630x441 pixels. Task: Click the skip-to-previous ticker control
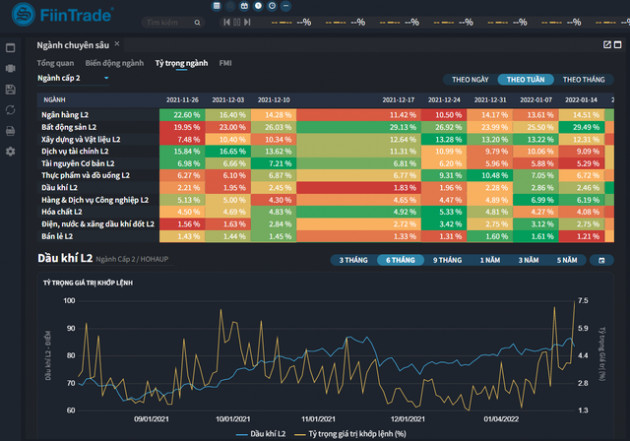pos(227,22)
